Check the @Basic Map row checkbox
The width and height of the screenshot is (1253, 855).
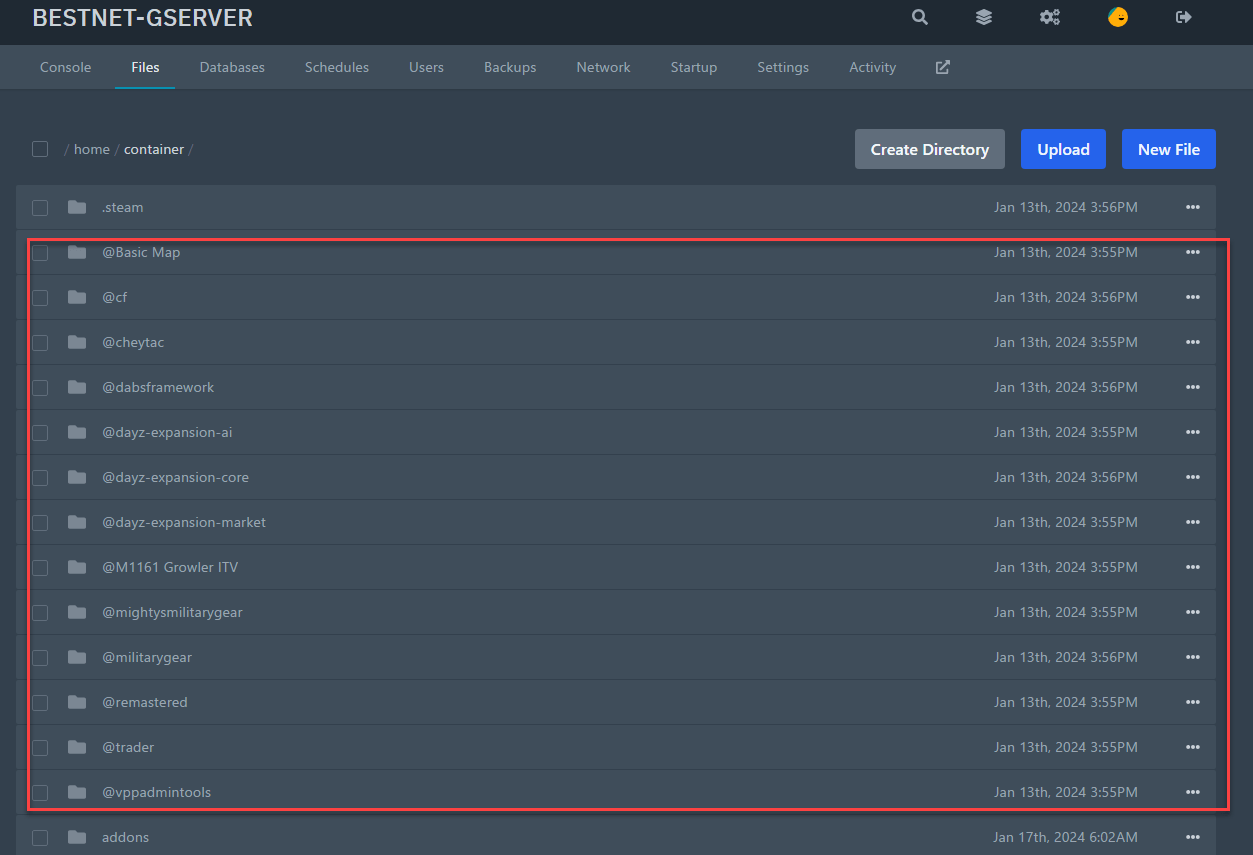[x=40, y=253]
